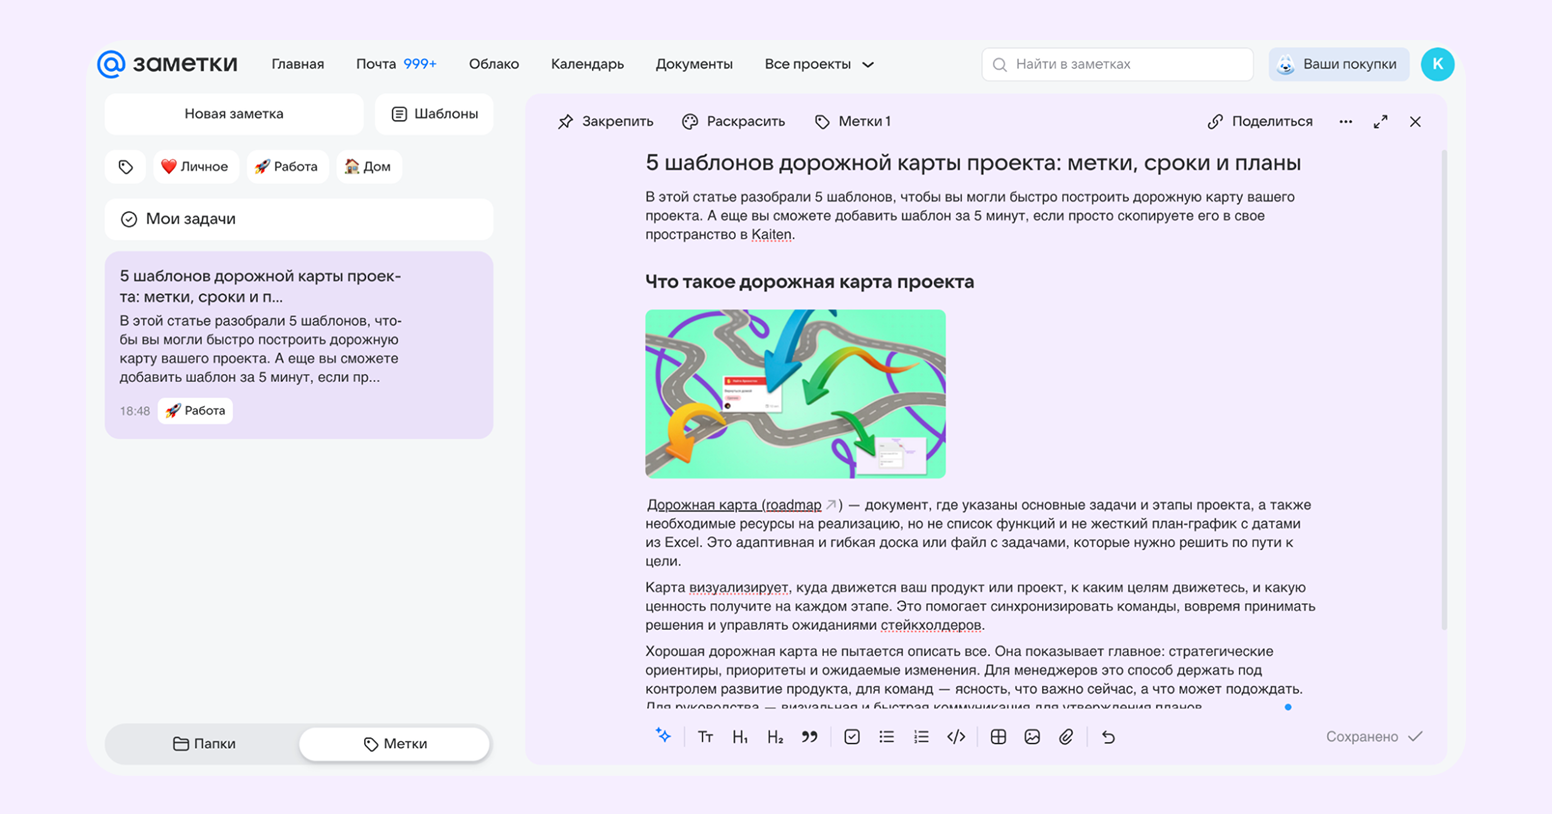Viewport: 1552px width, 814px height.
Task: Open the more options menu (•••)
Action: click(1345, 121)
